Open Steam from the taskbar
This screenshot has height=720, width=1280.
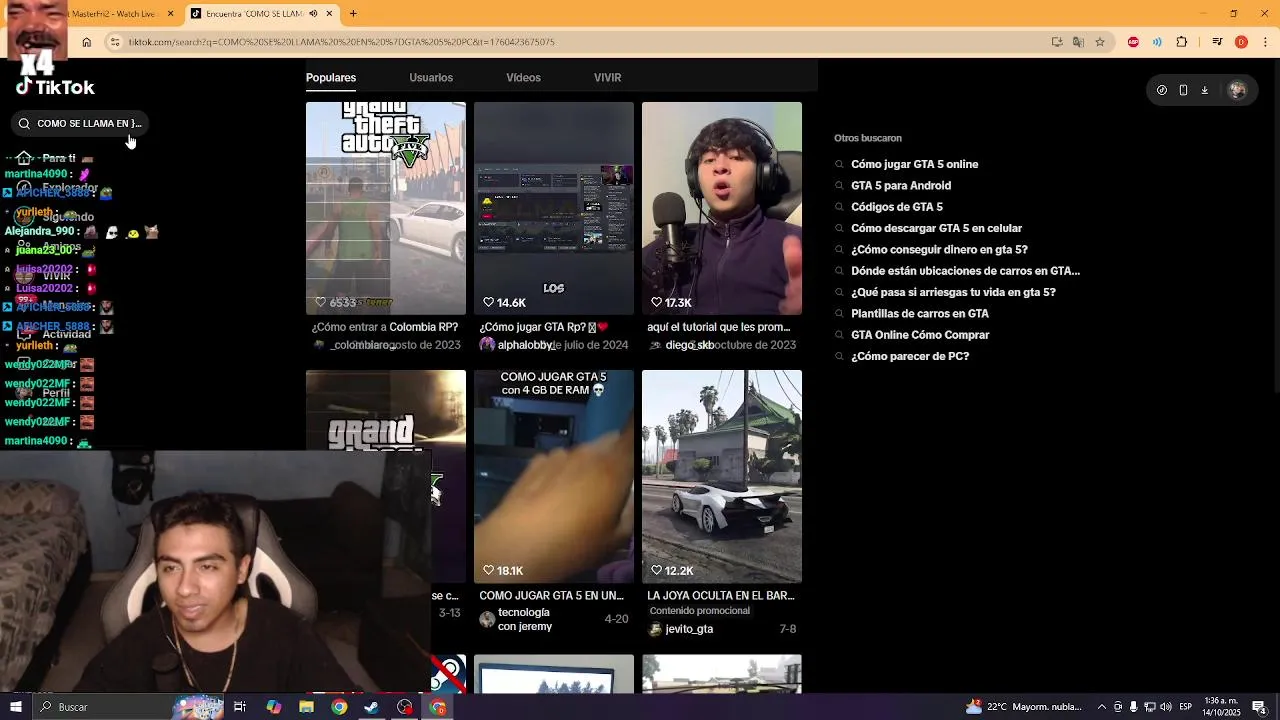point(371,707)
